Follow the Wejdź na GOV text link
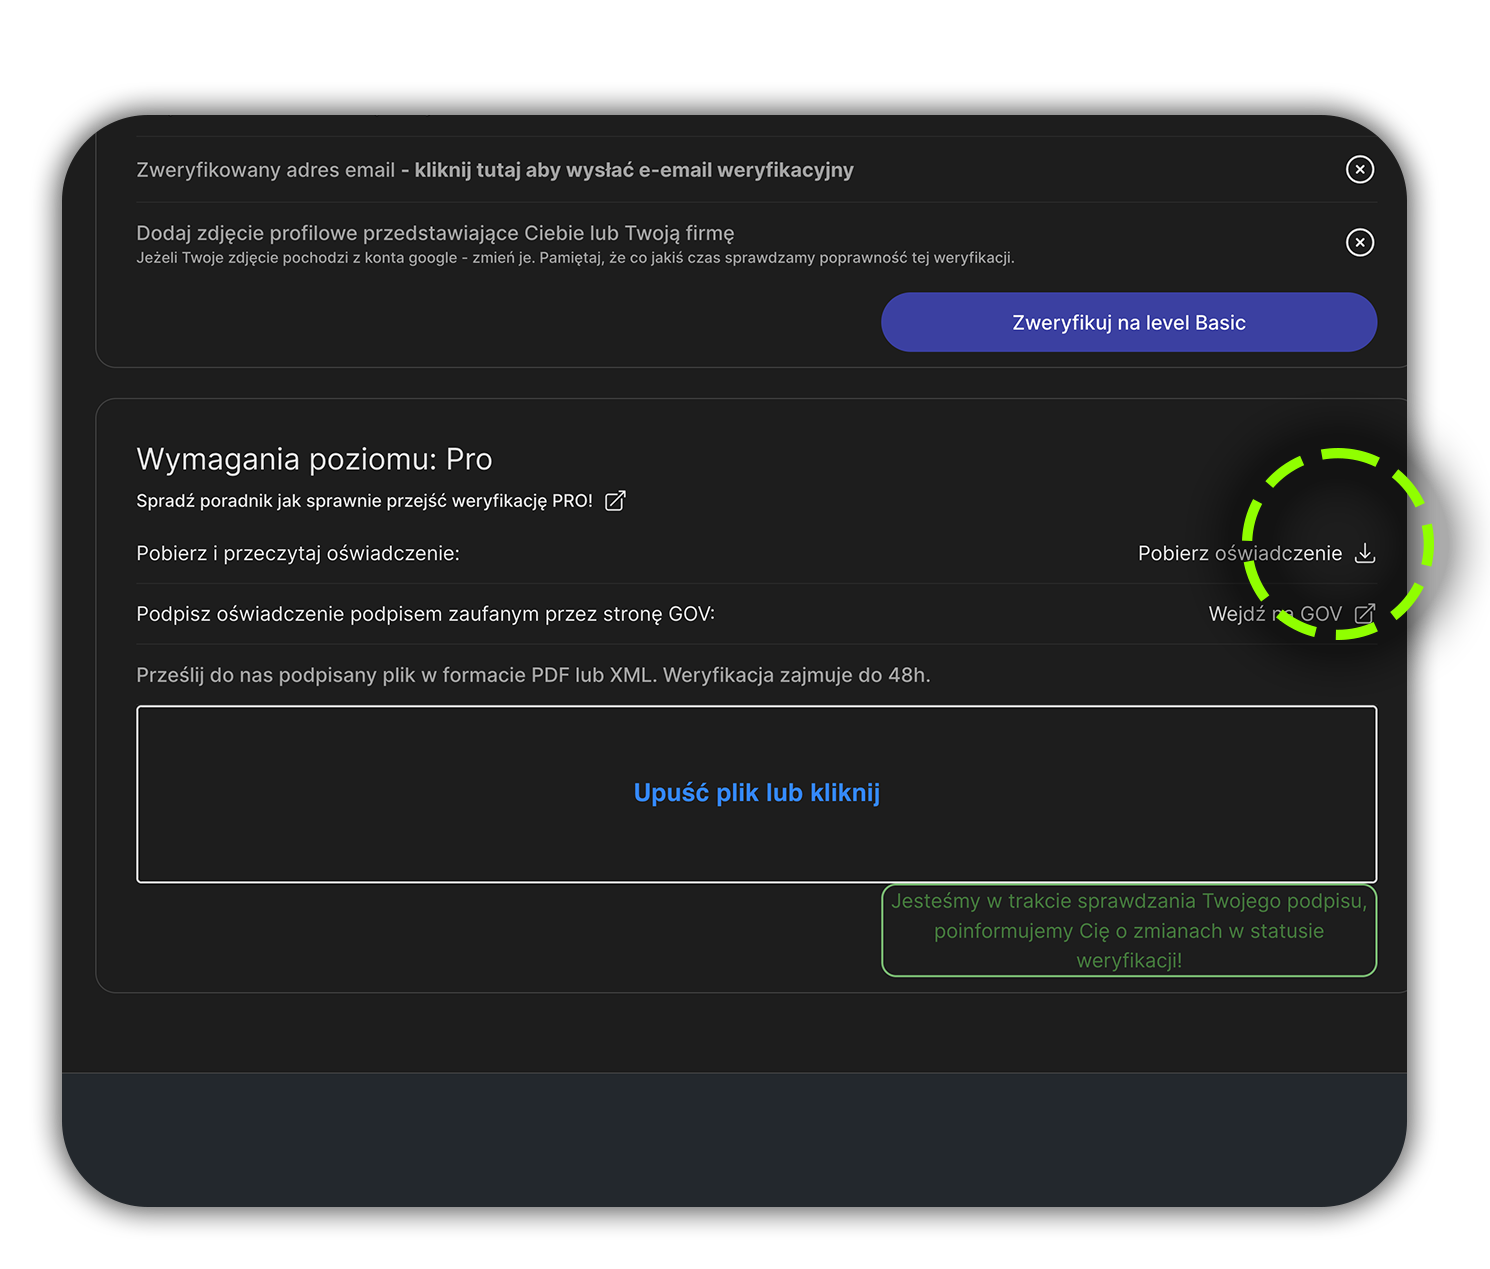1490x1269 pixels. tap(1274, 614)
